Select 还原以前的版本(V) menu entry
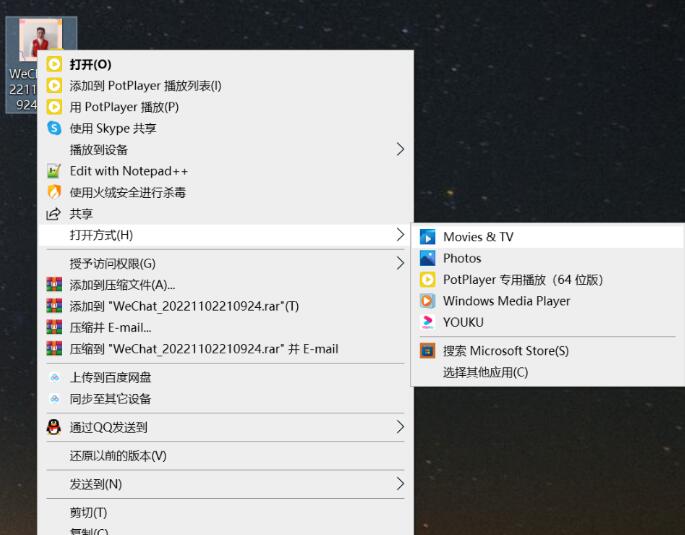Viewport: 685px width, 535px height. (117, 456)
